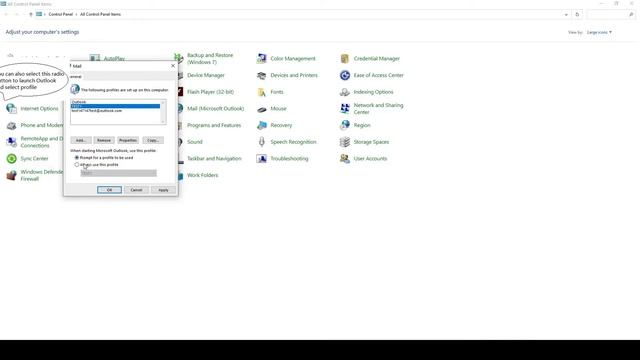Click the refresh icon beside address bar
The width and height of the screenshot is (640, 360).
(x=577, y=14)
